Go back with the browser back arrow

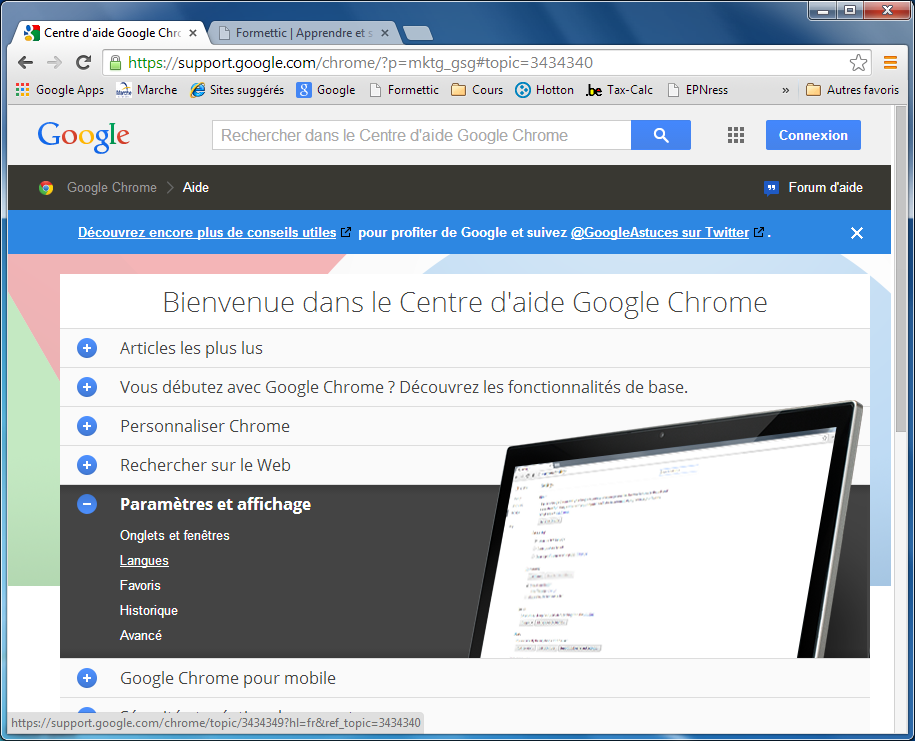(25, 62)
